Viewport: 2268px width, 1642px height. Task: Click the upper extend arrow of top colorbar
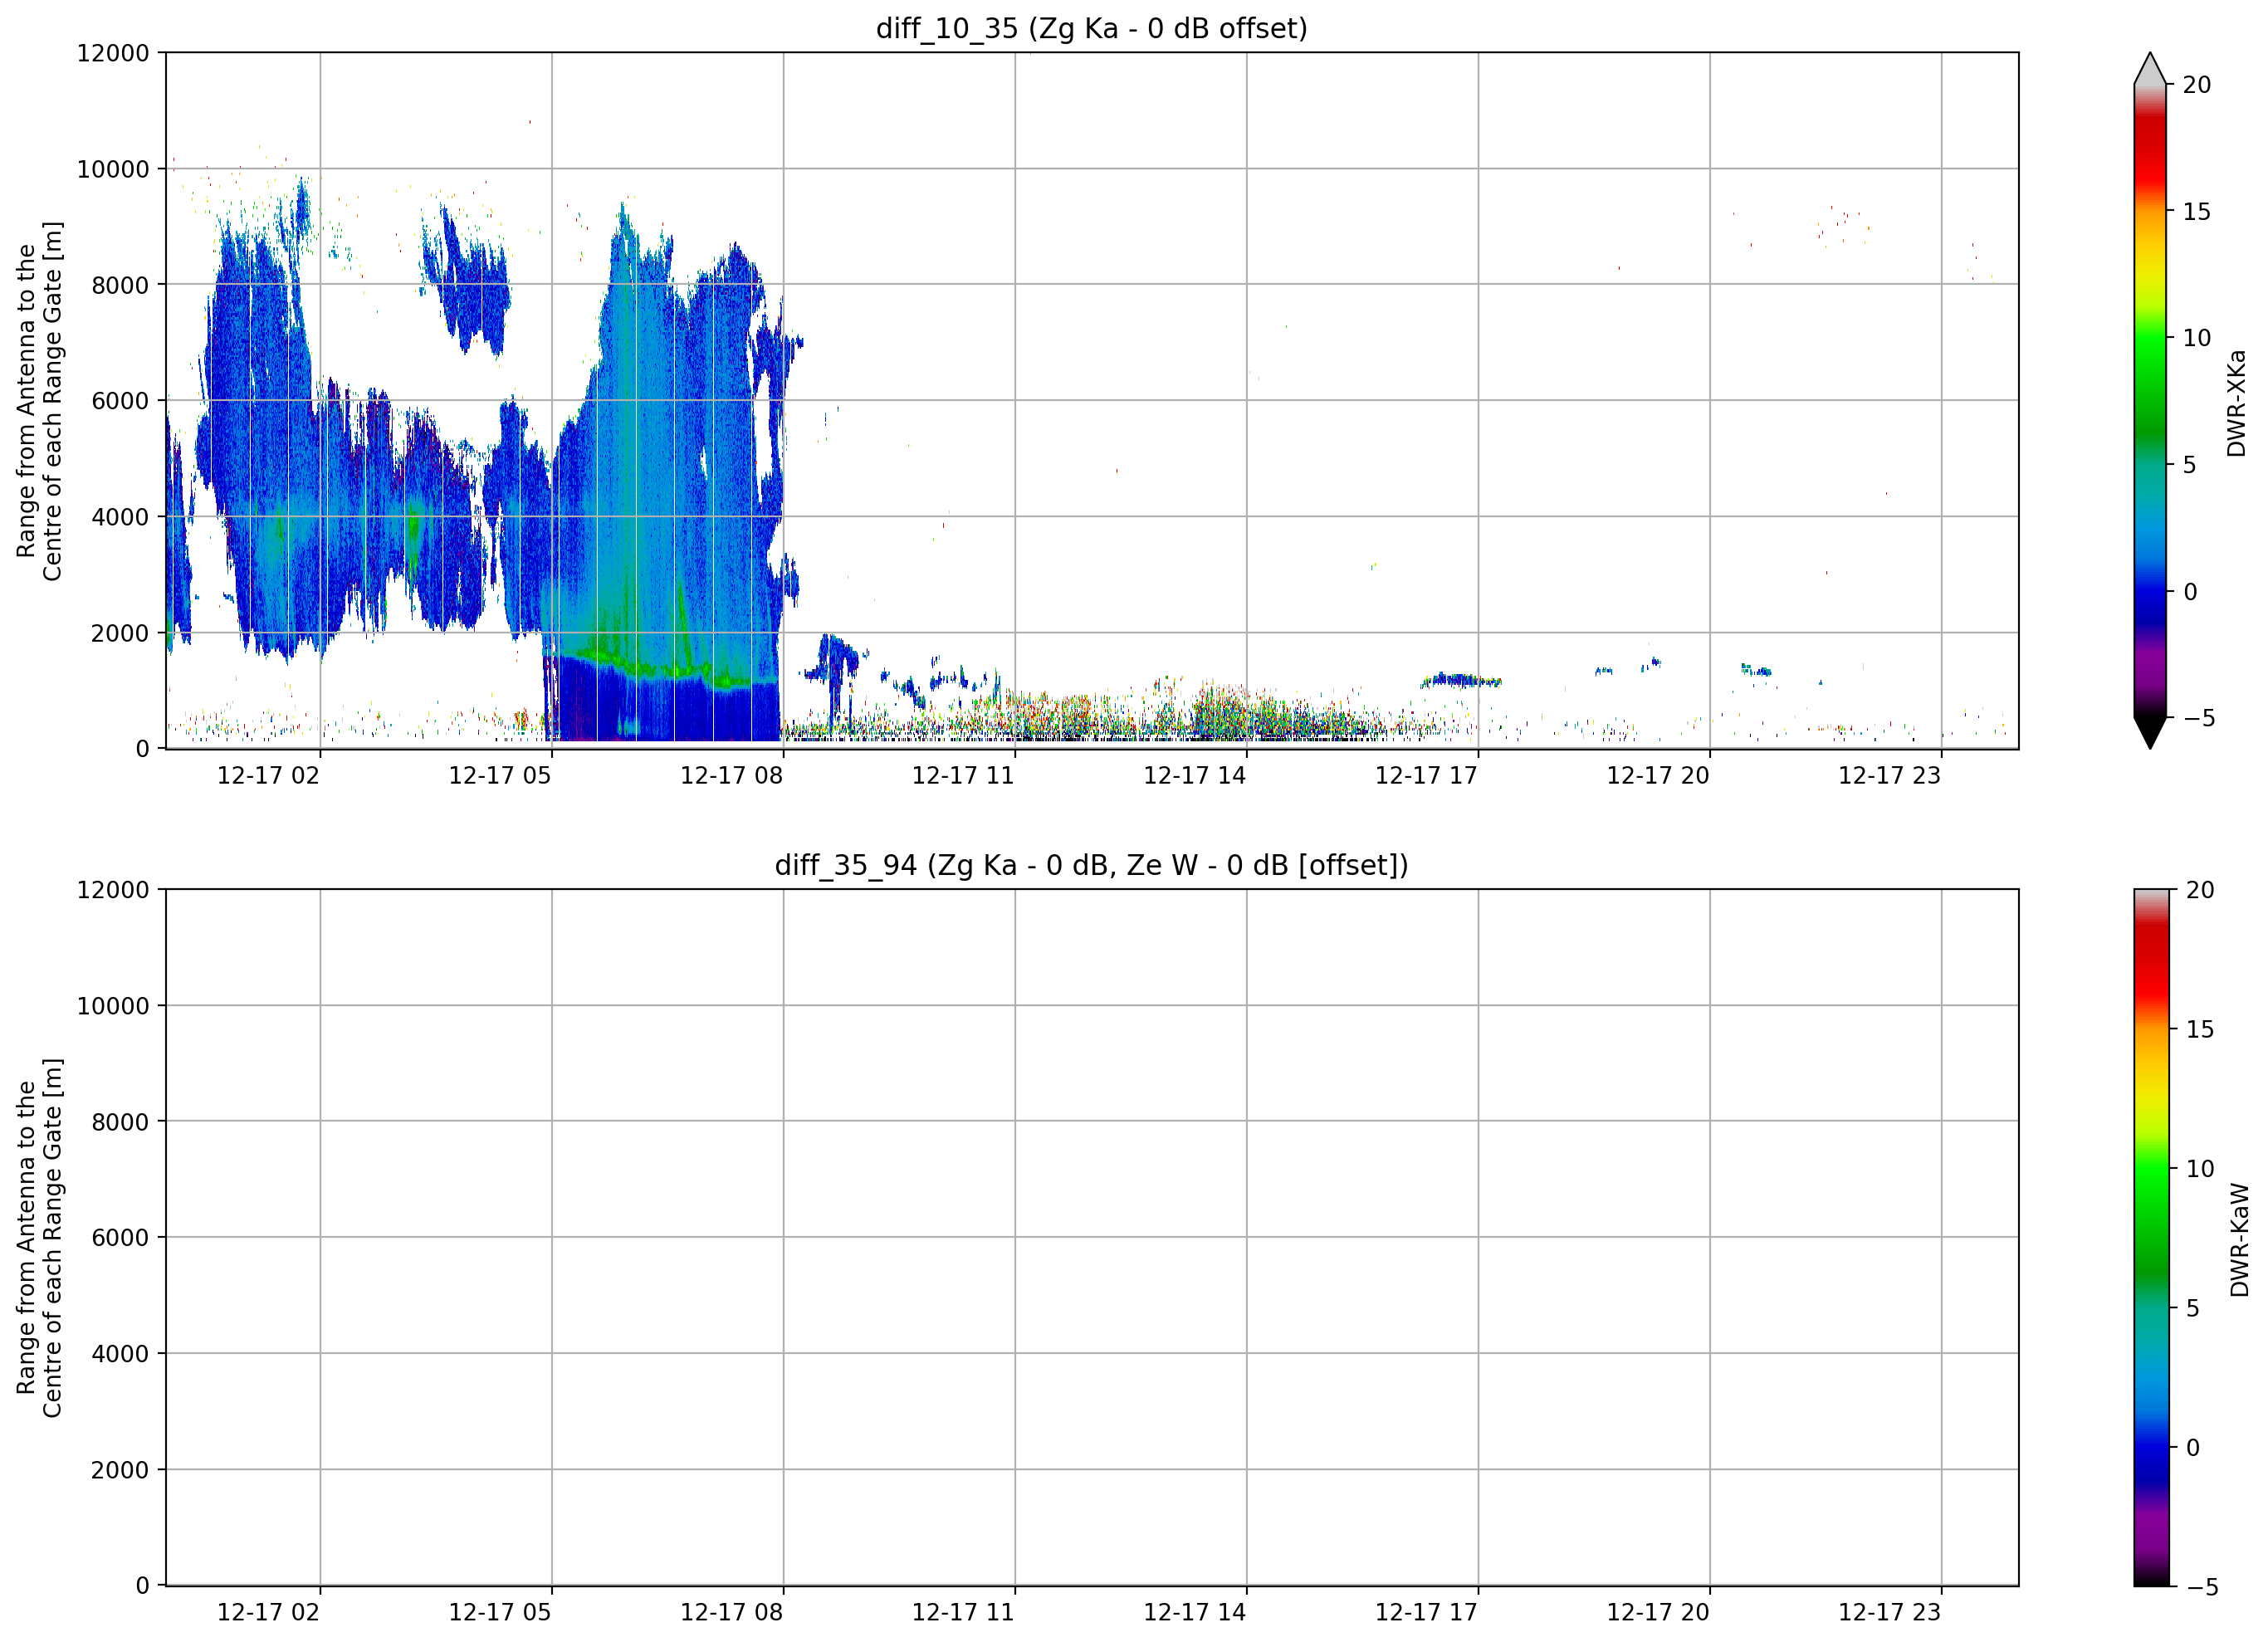tap(2150, 68)
